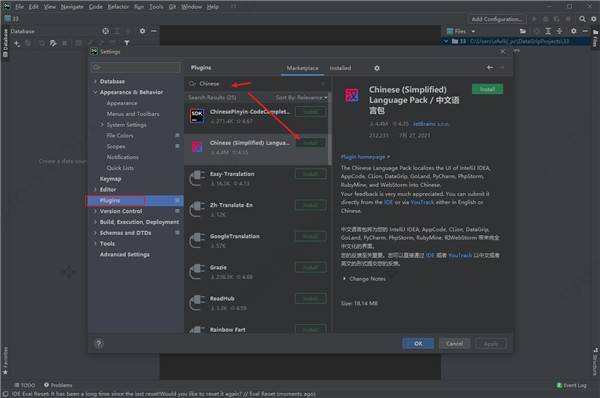The width and height of the screenshot is (600, 398).
Task: Click the plugin list vertical scrollbar
Action: pos(329,129)
